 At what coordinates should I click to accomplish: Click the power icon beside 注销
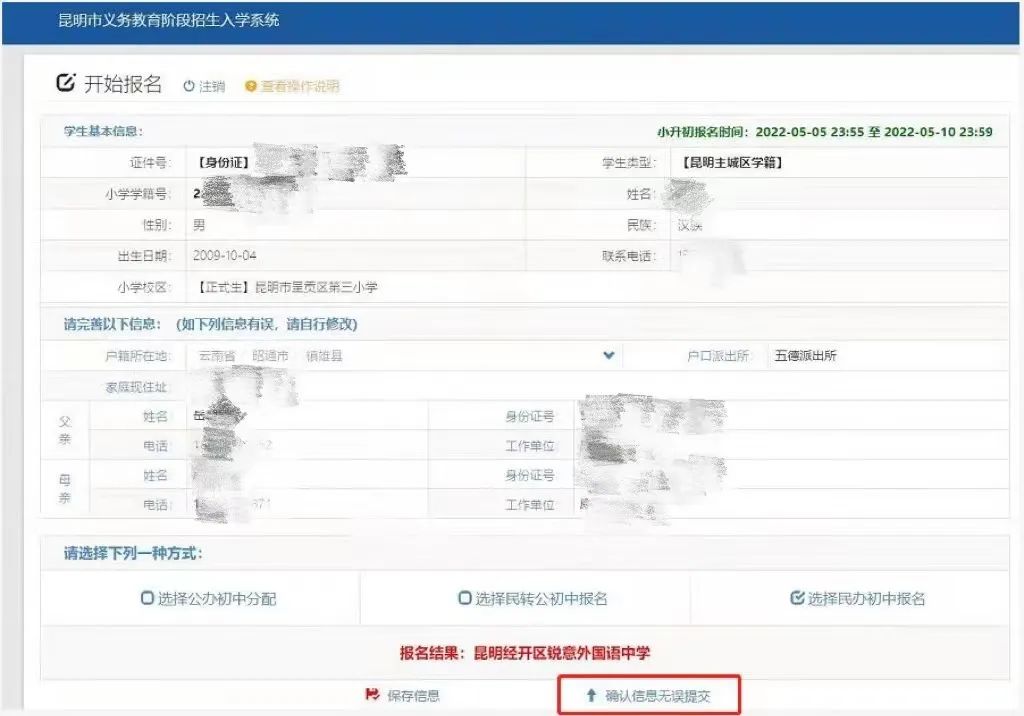tap(189, 86)
